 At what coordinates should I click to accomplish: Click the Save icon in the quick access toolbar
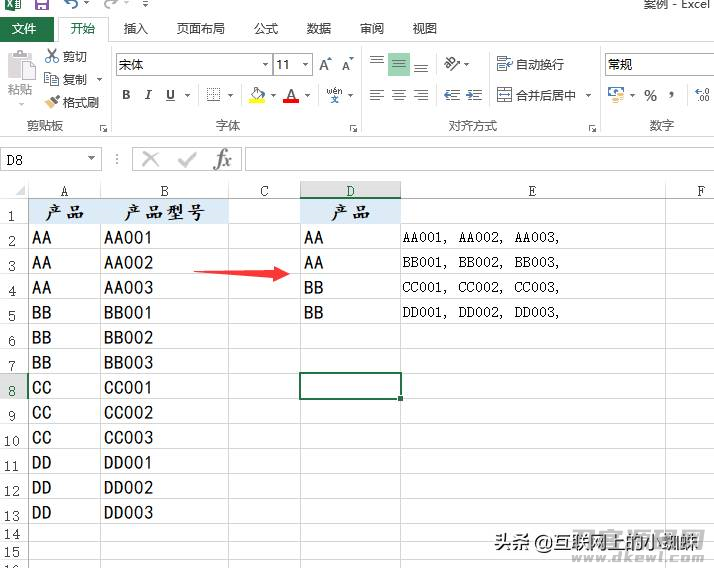42,5
